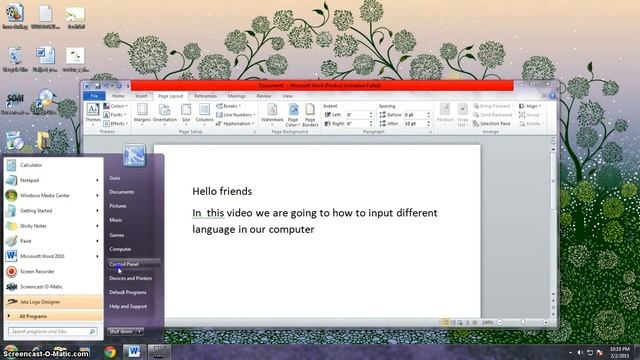Open Help and Support from Start menu

point(134,307)
